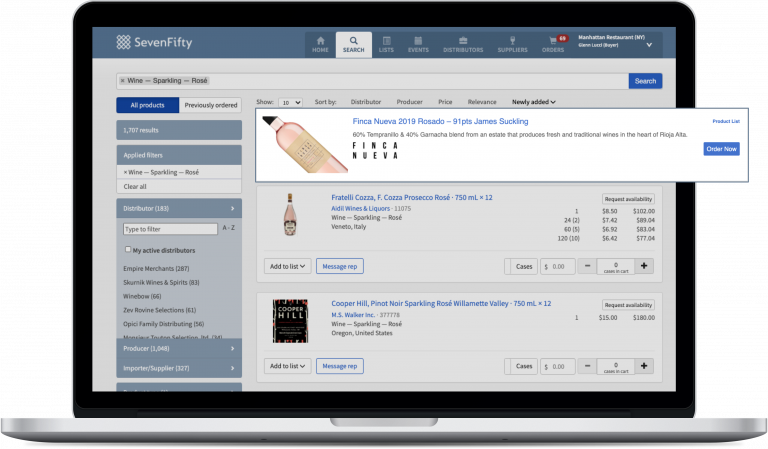Request availability for Fratelli Cozza Prosecco
The image size is (768, 449).
click(x=628, y=199)
